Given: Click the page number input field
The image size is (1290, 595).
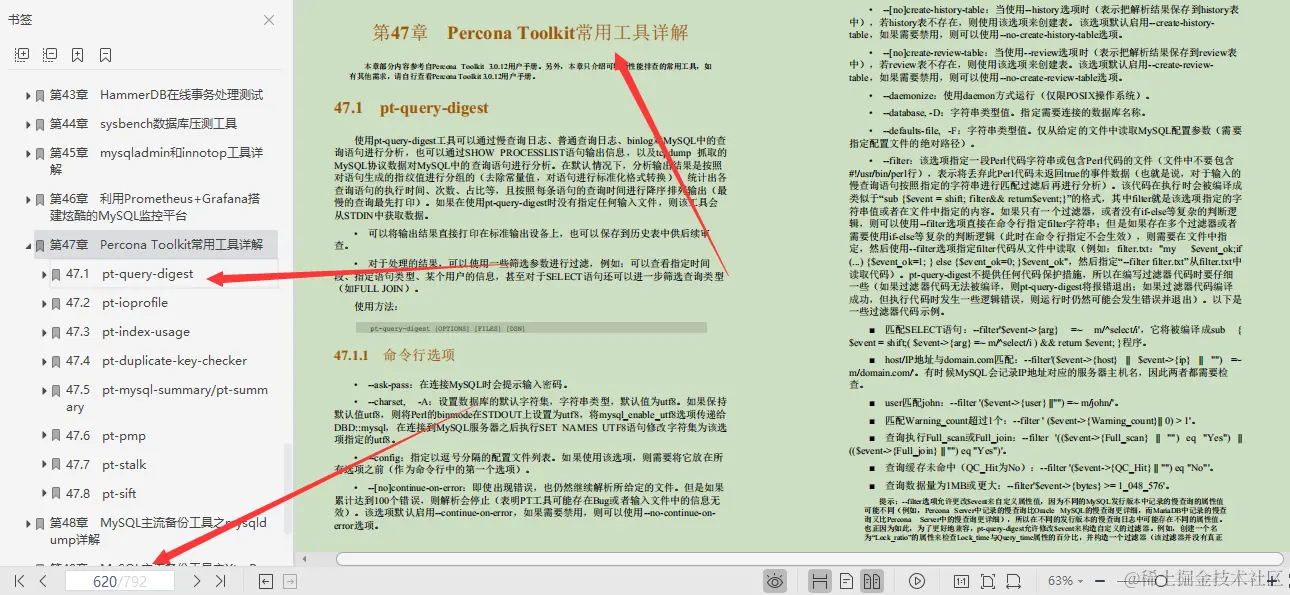Looking at the screenshot, I should 121,580.
